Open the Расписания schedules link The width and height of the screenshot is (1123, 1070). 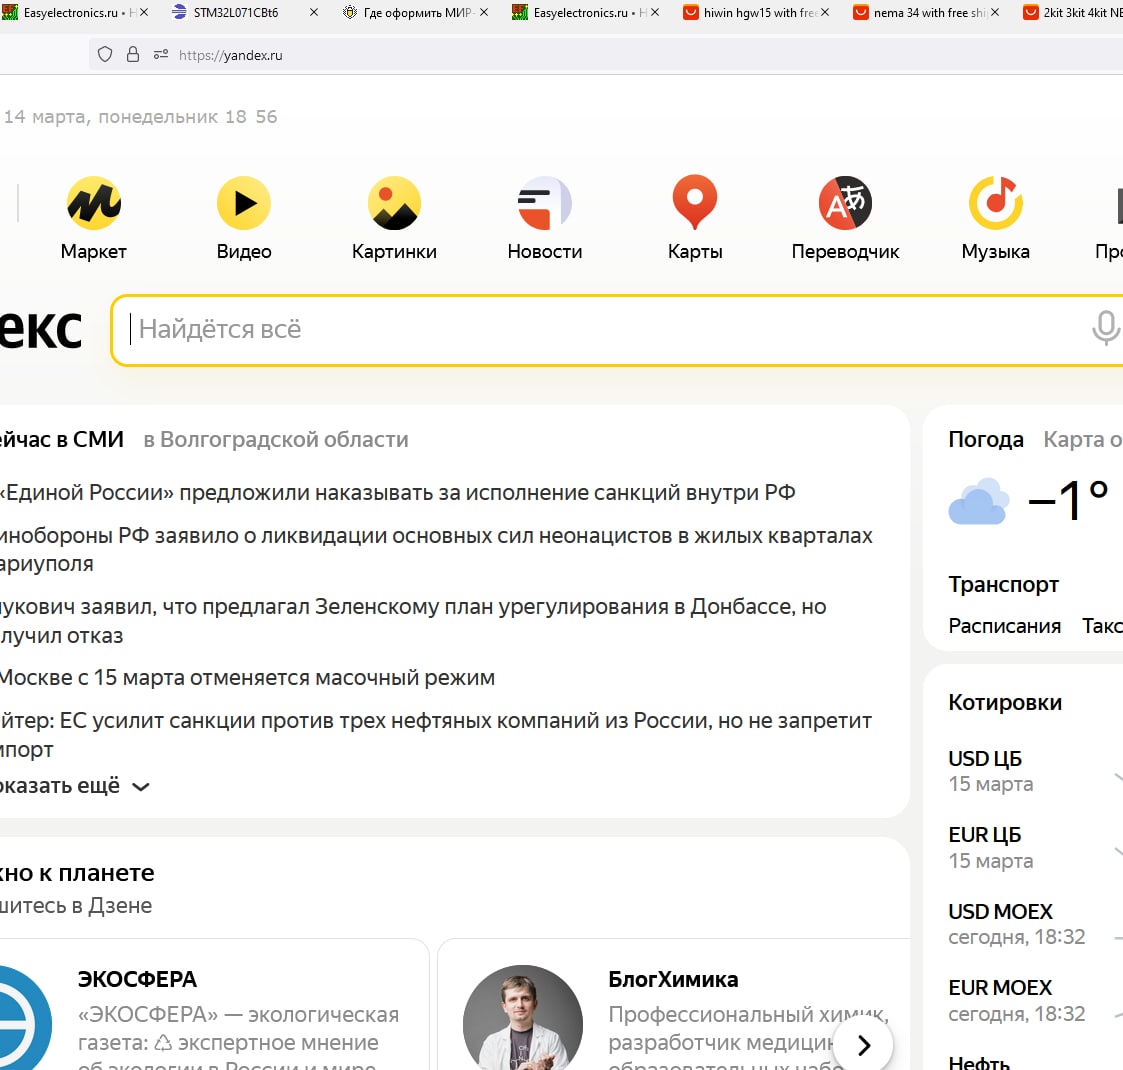[1004, 626]
